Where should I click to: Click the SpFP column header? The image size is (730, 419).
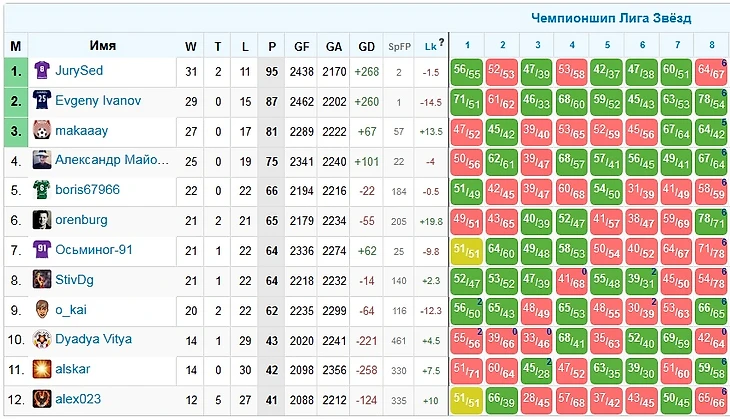click(399, 46)
